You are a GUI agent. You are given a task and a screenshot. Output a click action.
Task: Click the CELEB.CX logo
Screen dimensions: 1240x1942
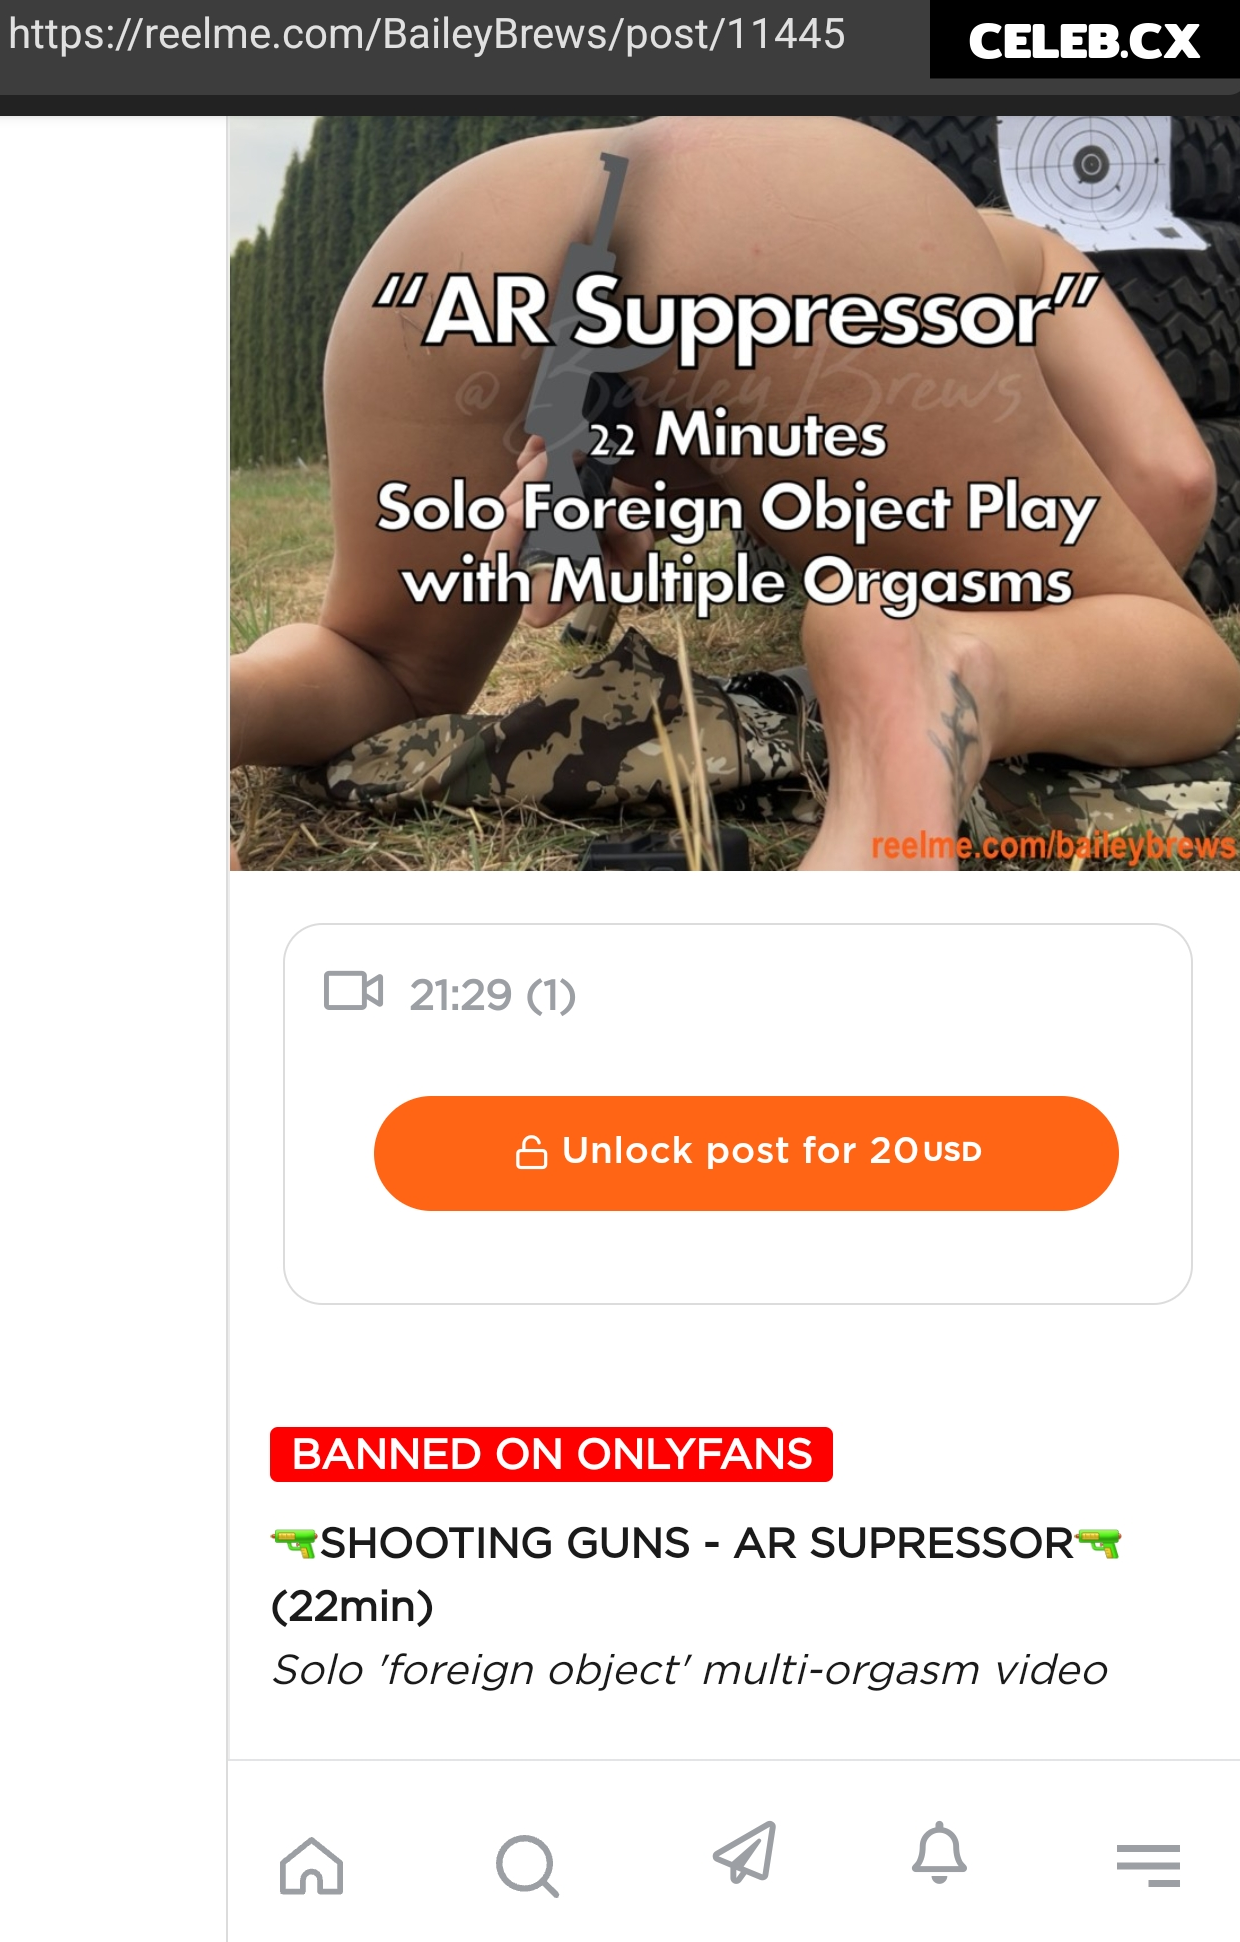click(1084, 40)
